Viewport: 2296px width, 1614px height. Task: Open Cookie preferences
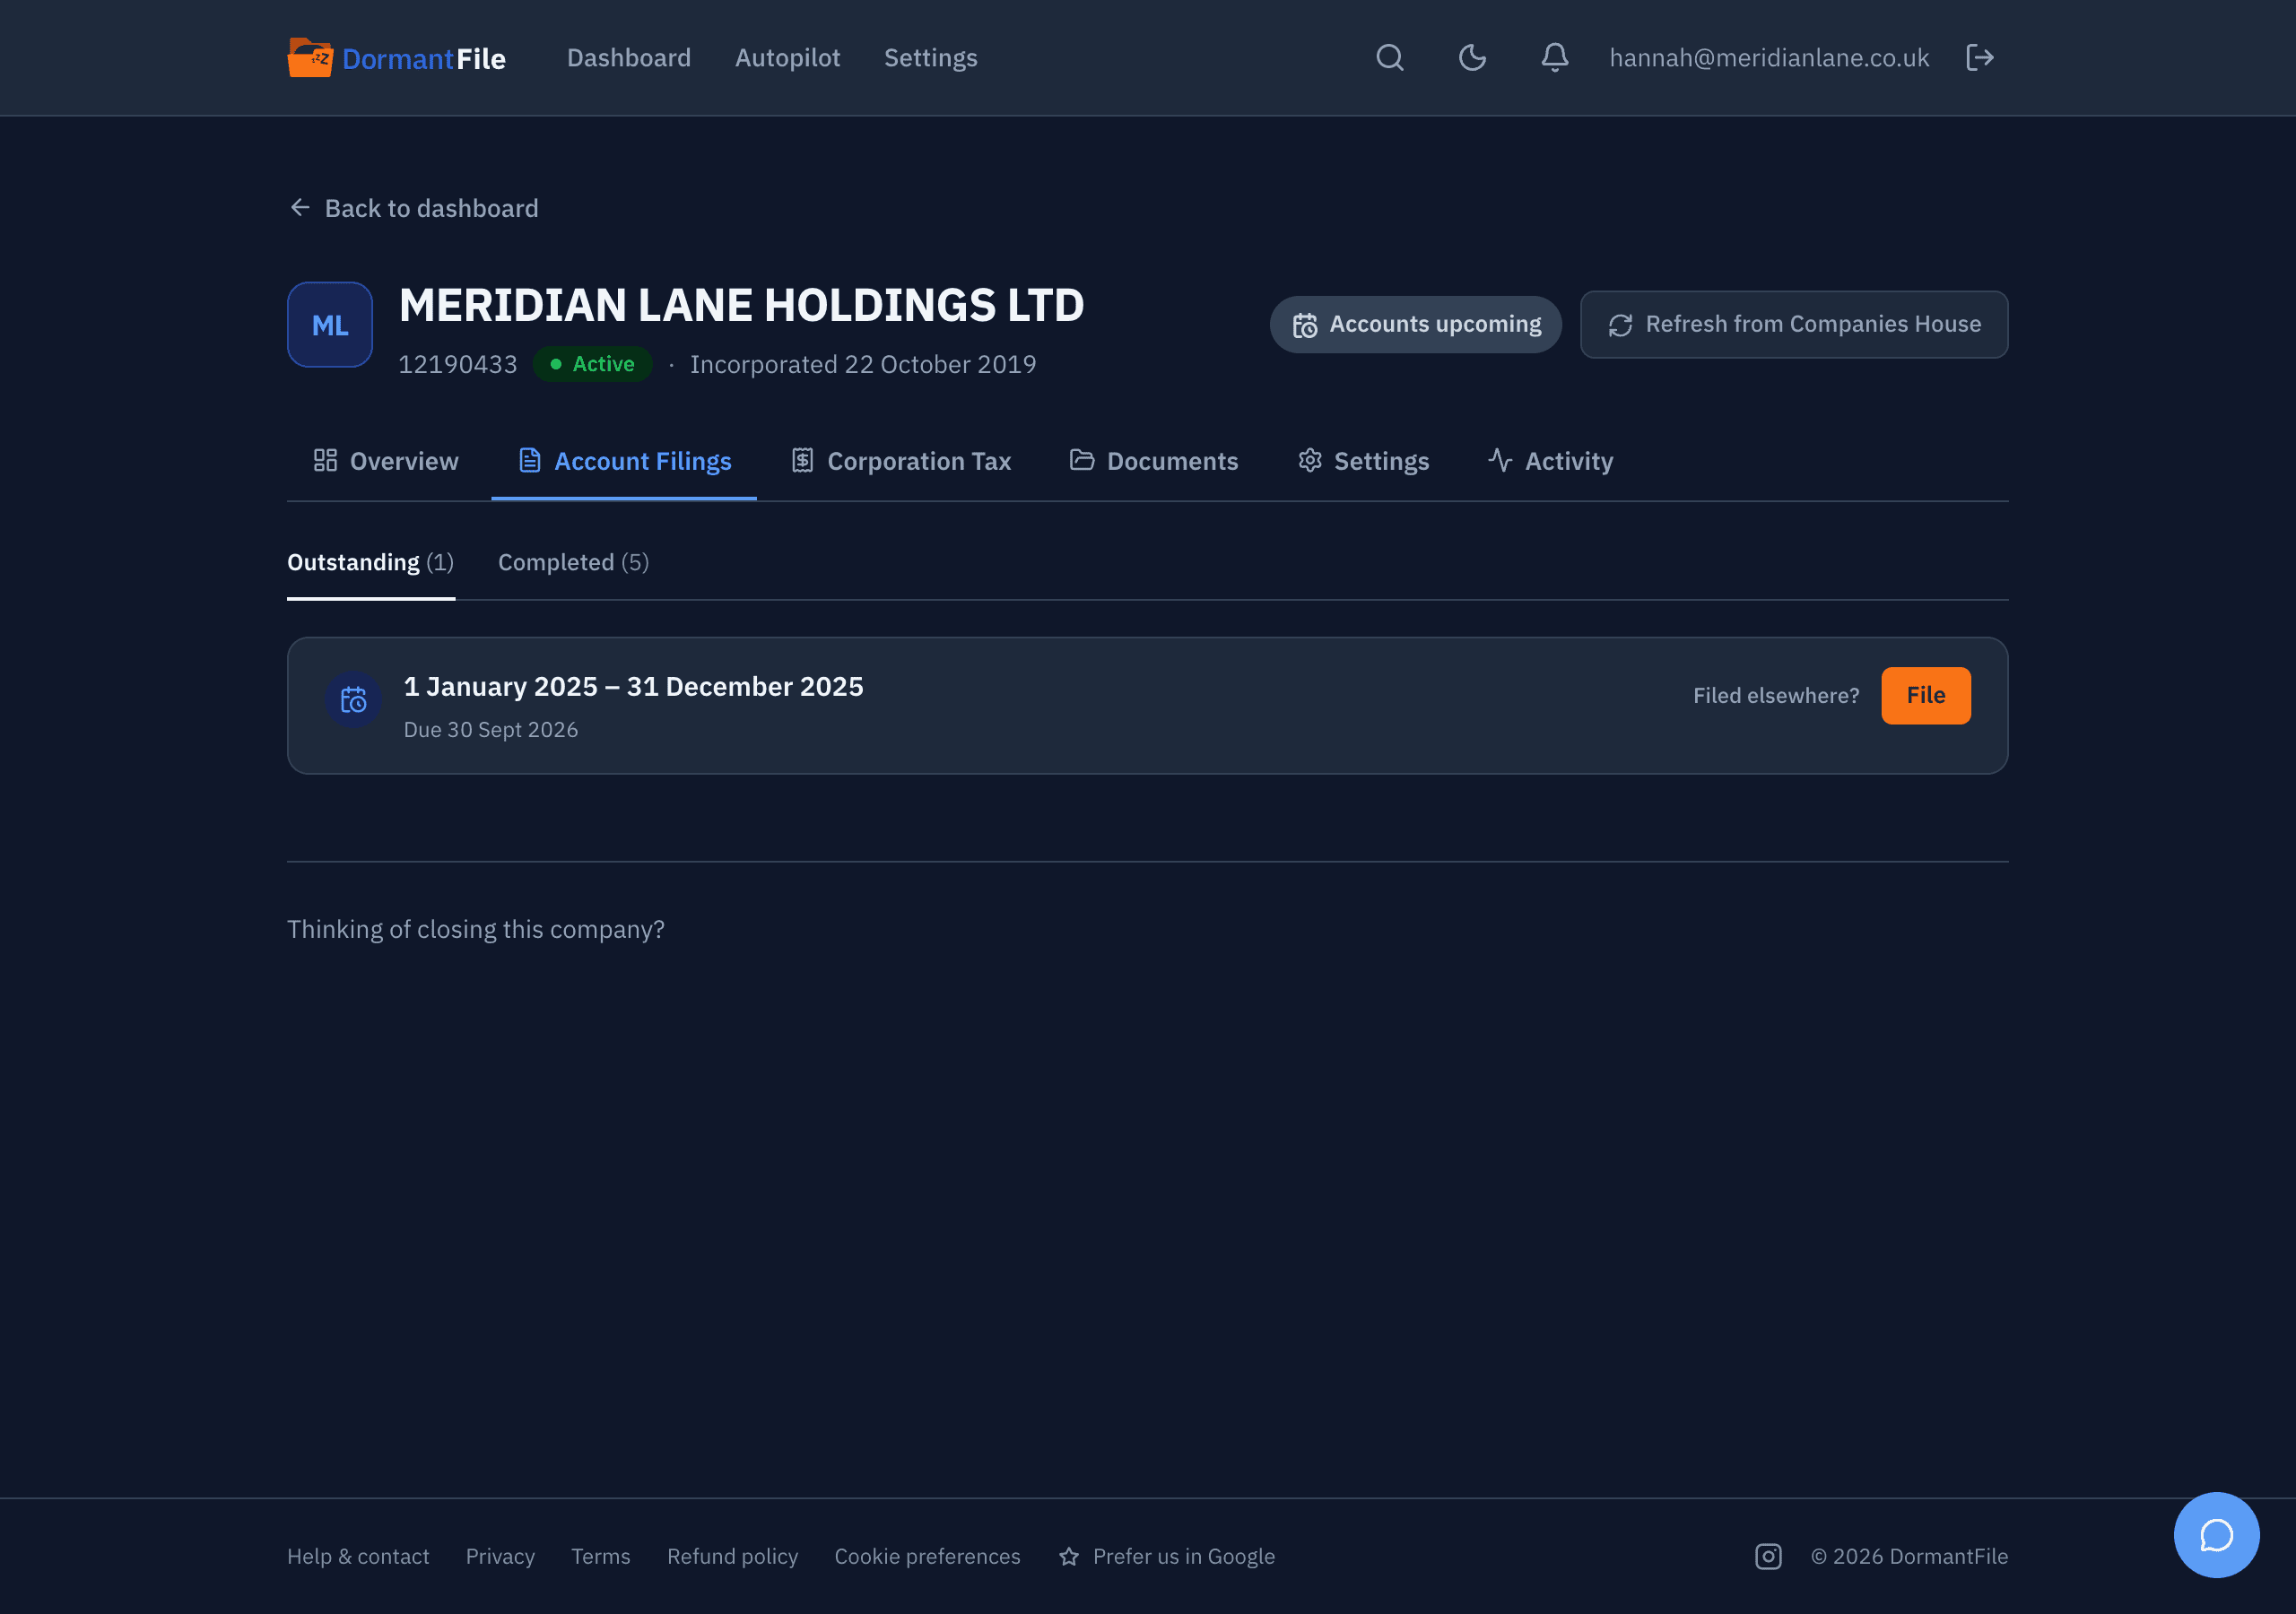point(928,1557)
